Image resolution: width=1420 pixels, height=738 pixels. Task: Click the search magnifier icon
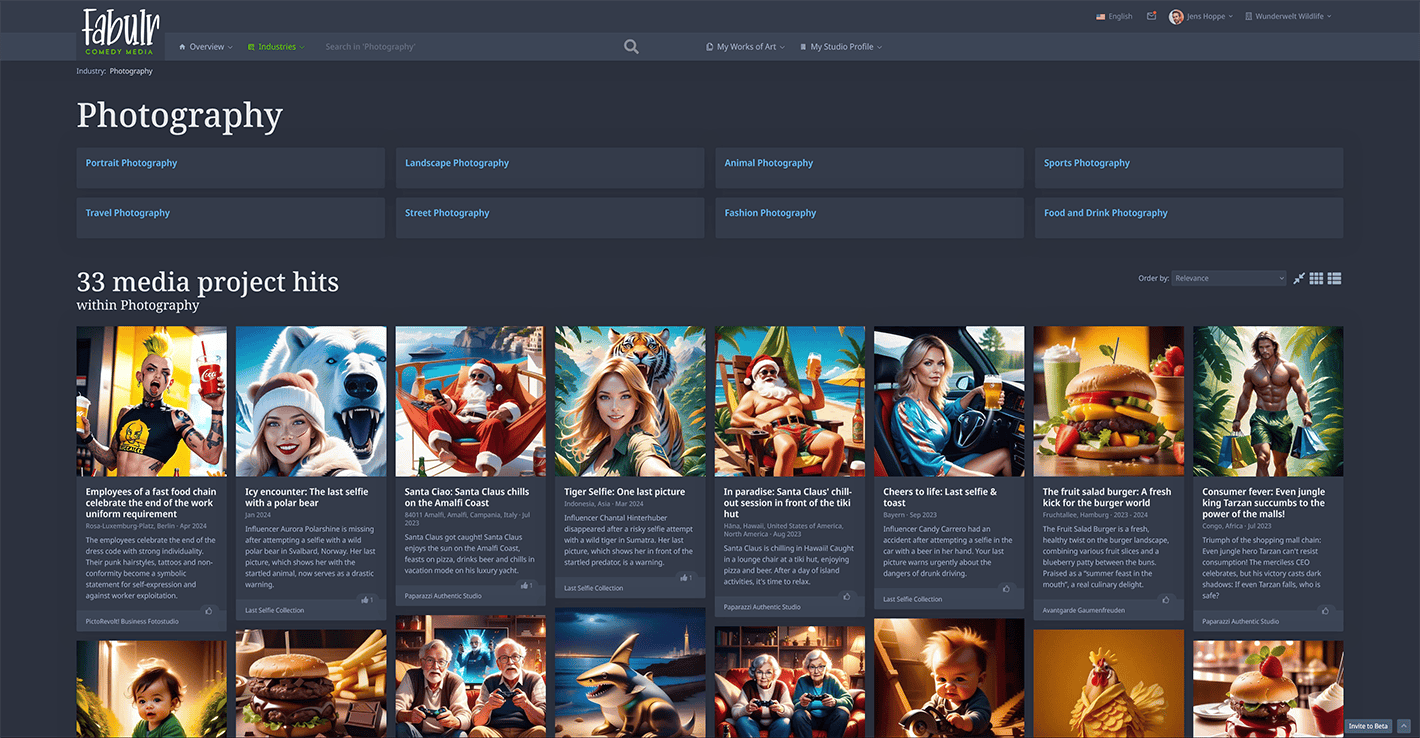[x=631, y=46]
